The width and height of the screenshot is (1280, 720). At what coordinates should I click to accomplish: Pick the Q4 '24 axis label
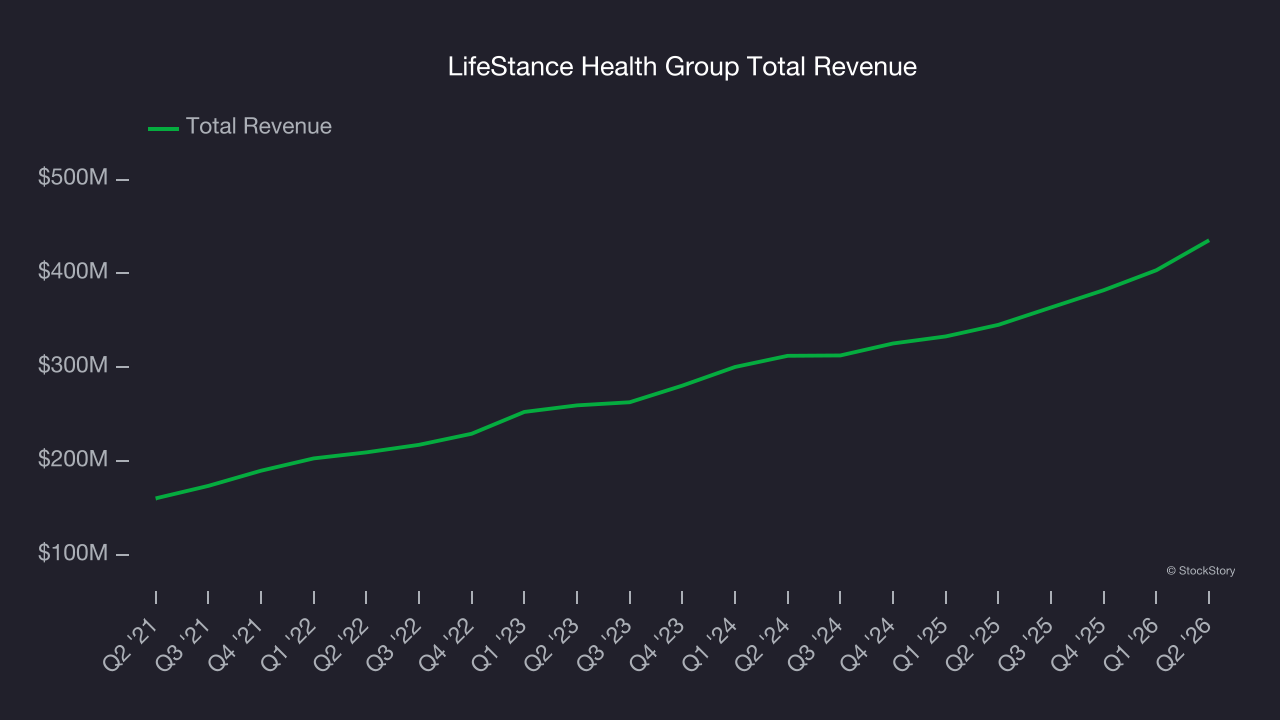point(869,643)
